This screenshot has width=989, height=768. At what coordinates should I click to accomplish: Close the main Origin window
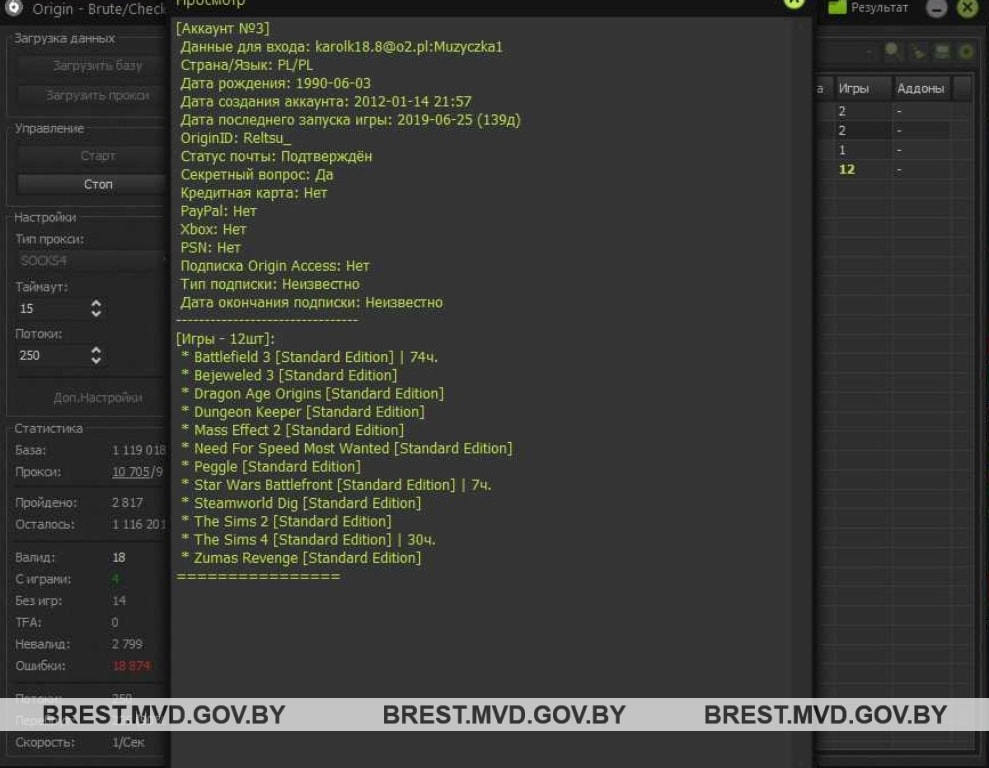(968, 8)
